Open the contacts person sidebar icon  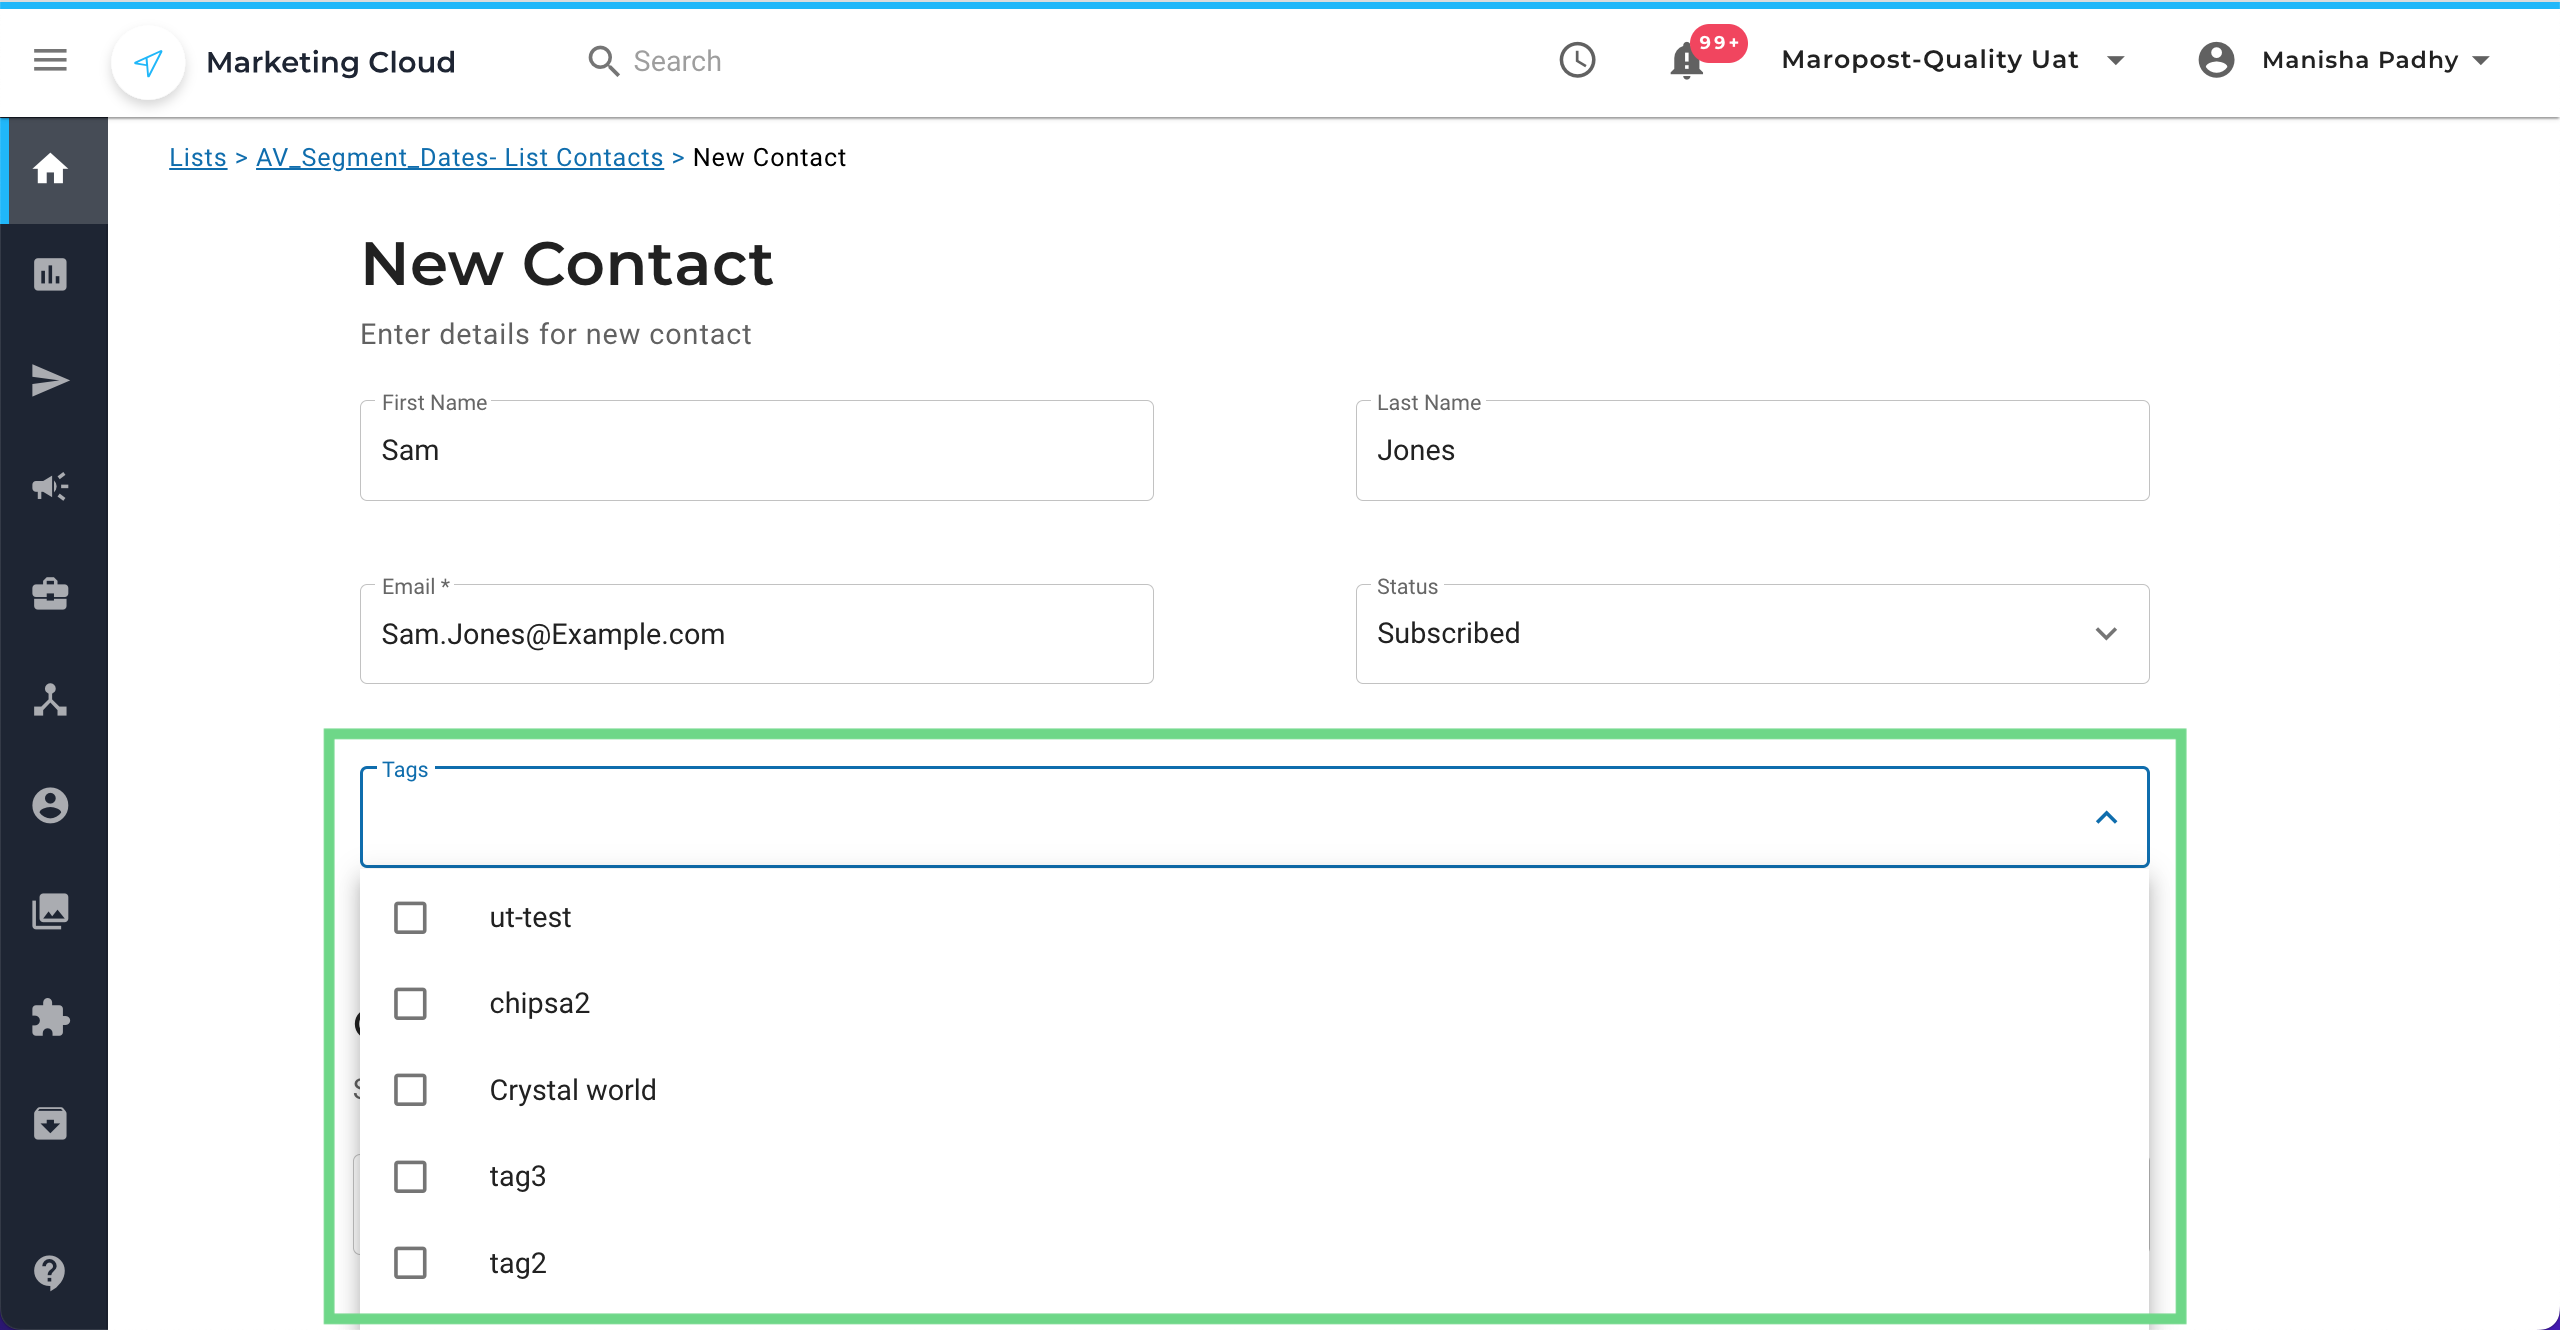pos(50,805)
